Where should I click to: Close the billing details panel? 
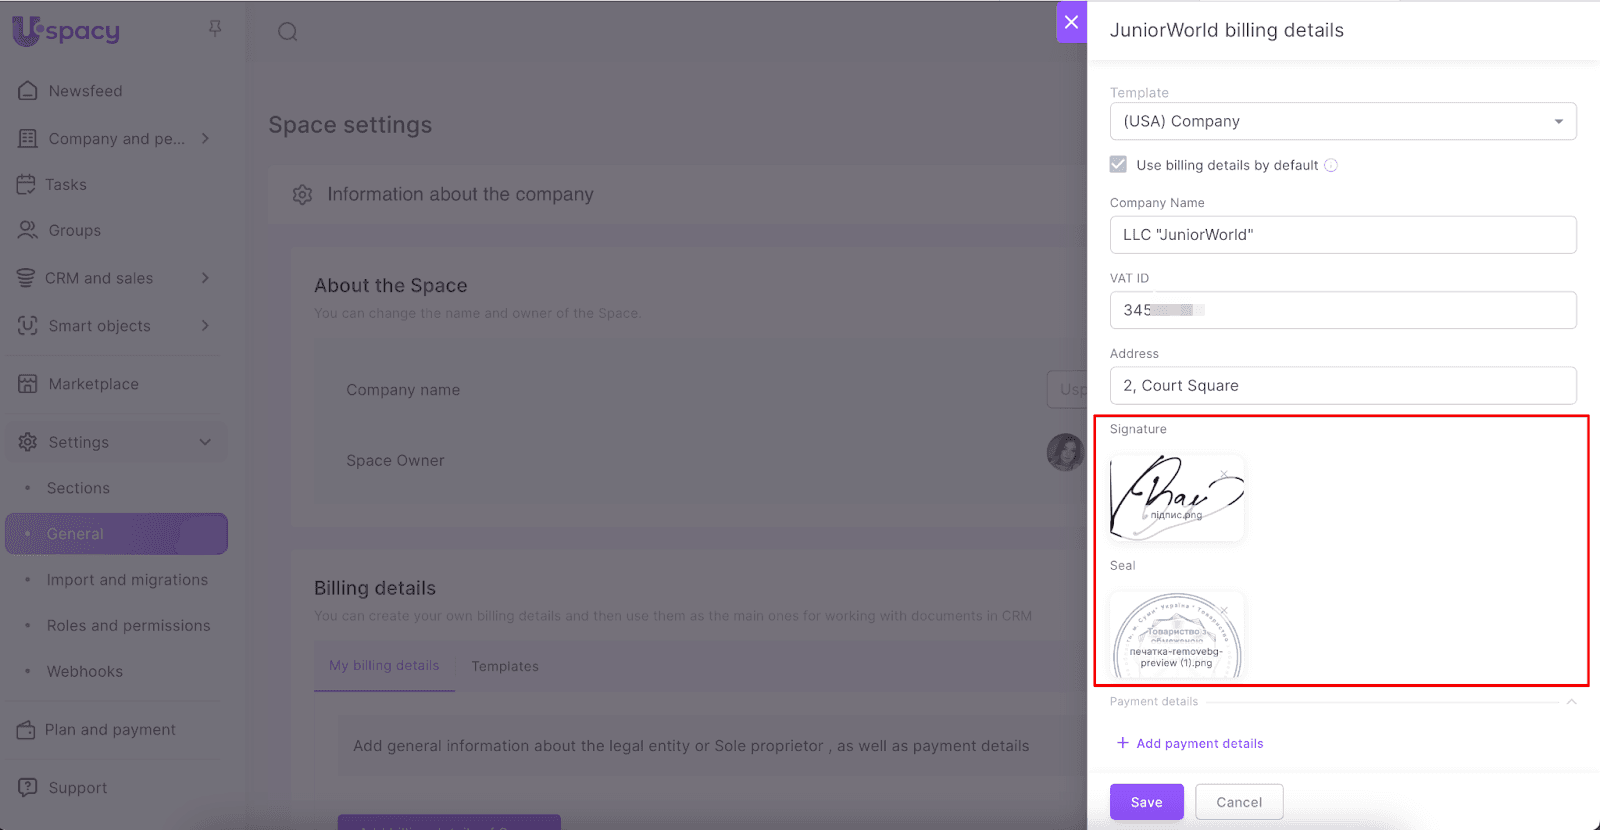point(1071,22)
